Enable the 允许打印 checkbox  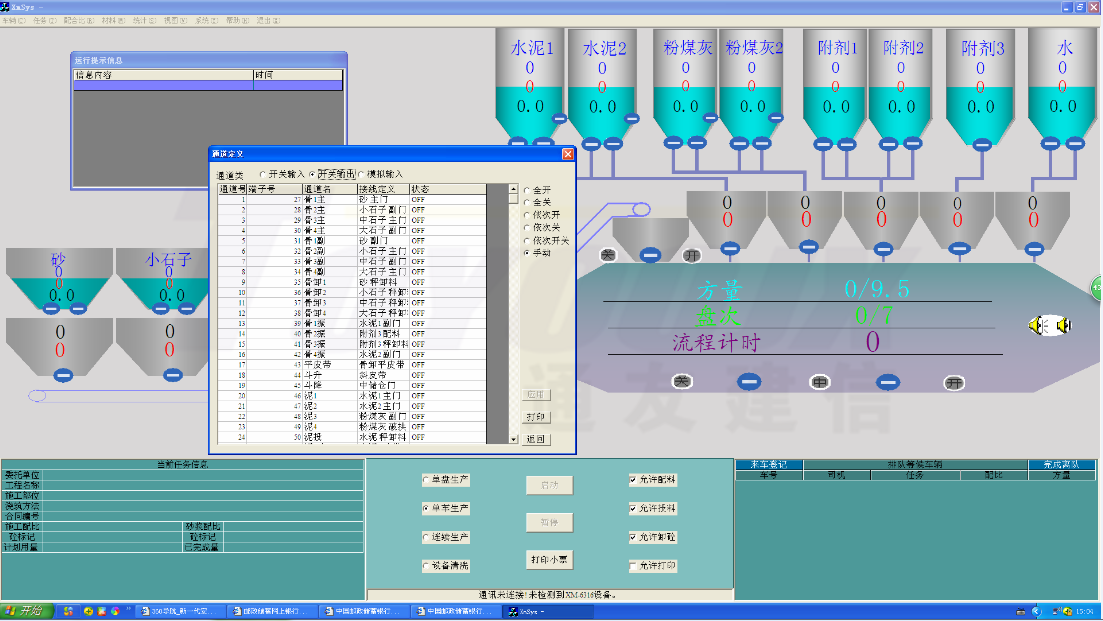(633, 566)
